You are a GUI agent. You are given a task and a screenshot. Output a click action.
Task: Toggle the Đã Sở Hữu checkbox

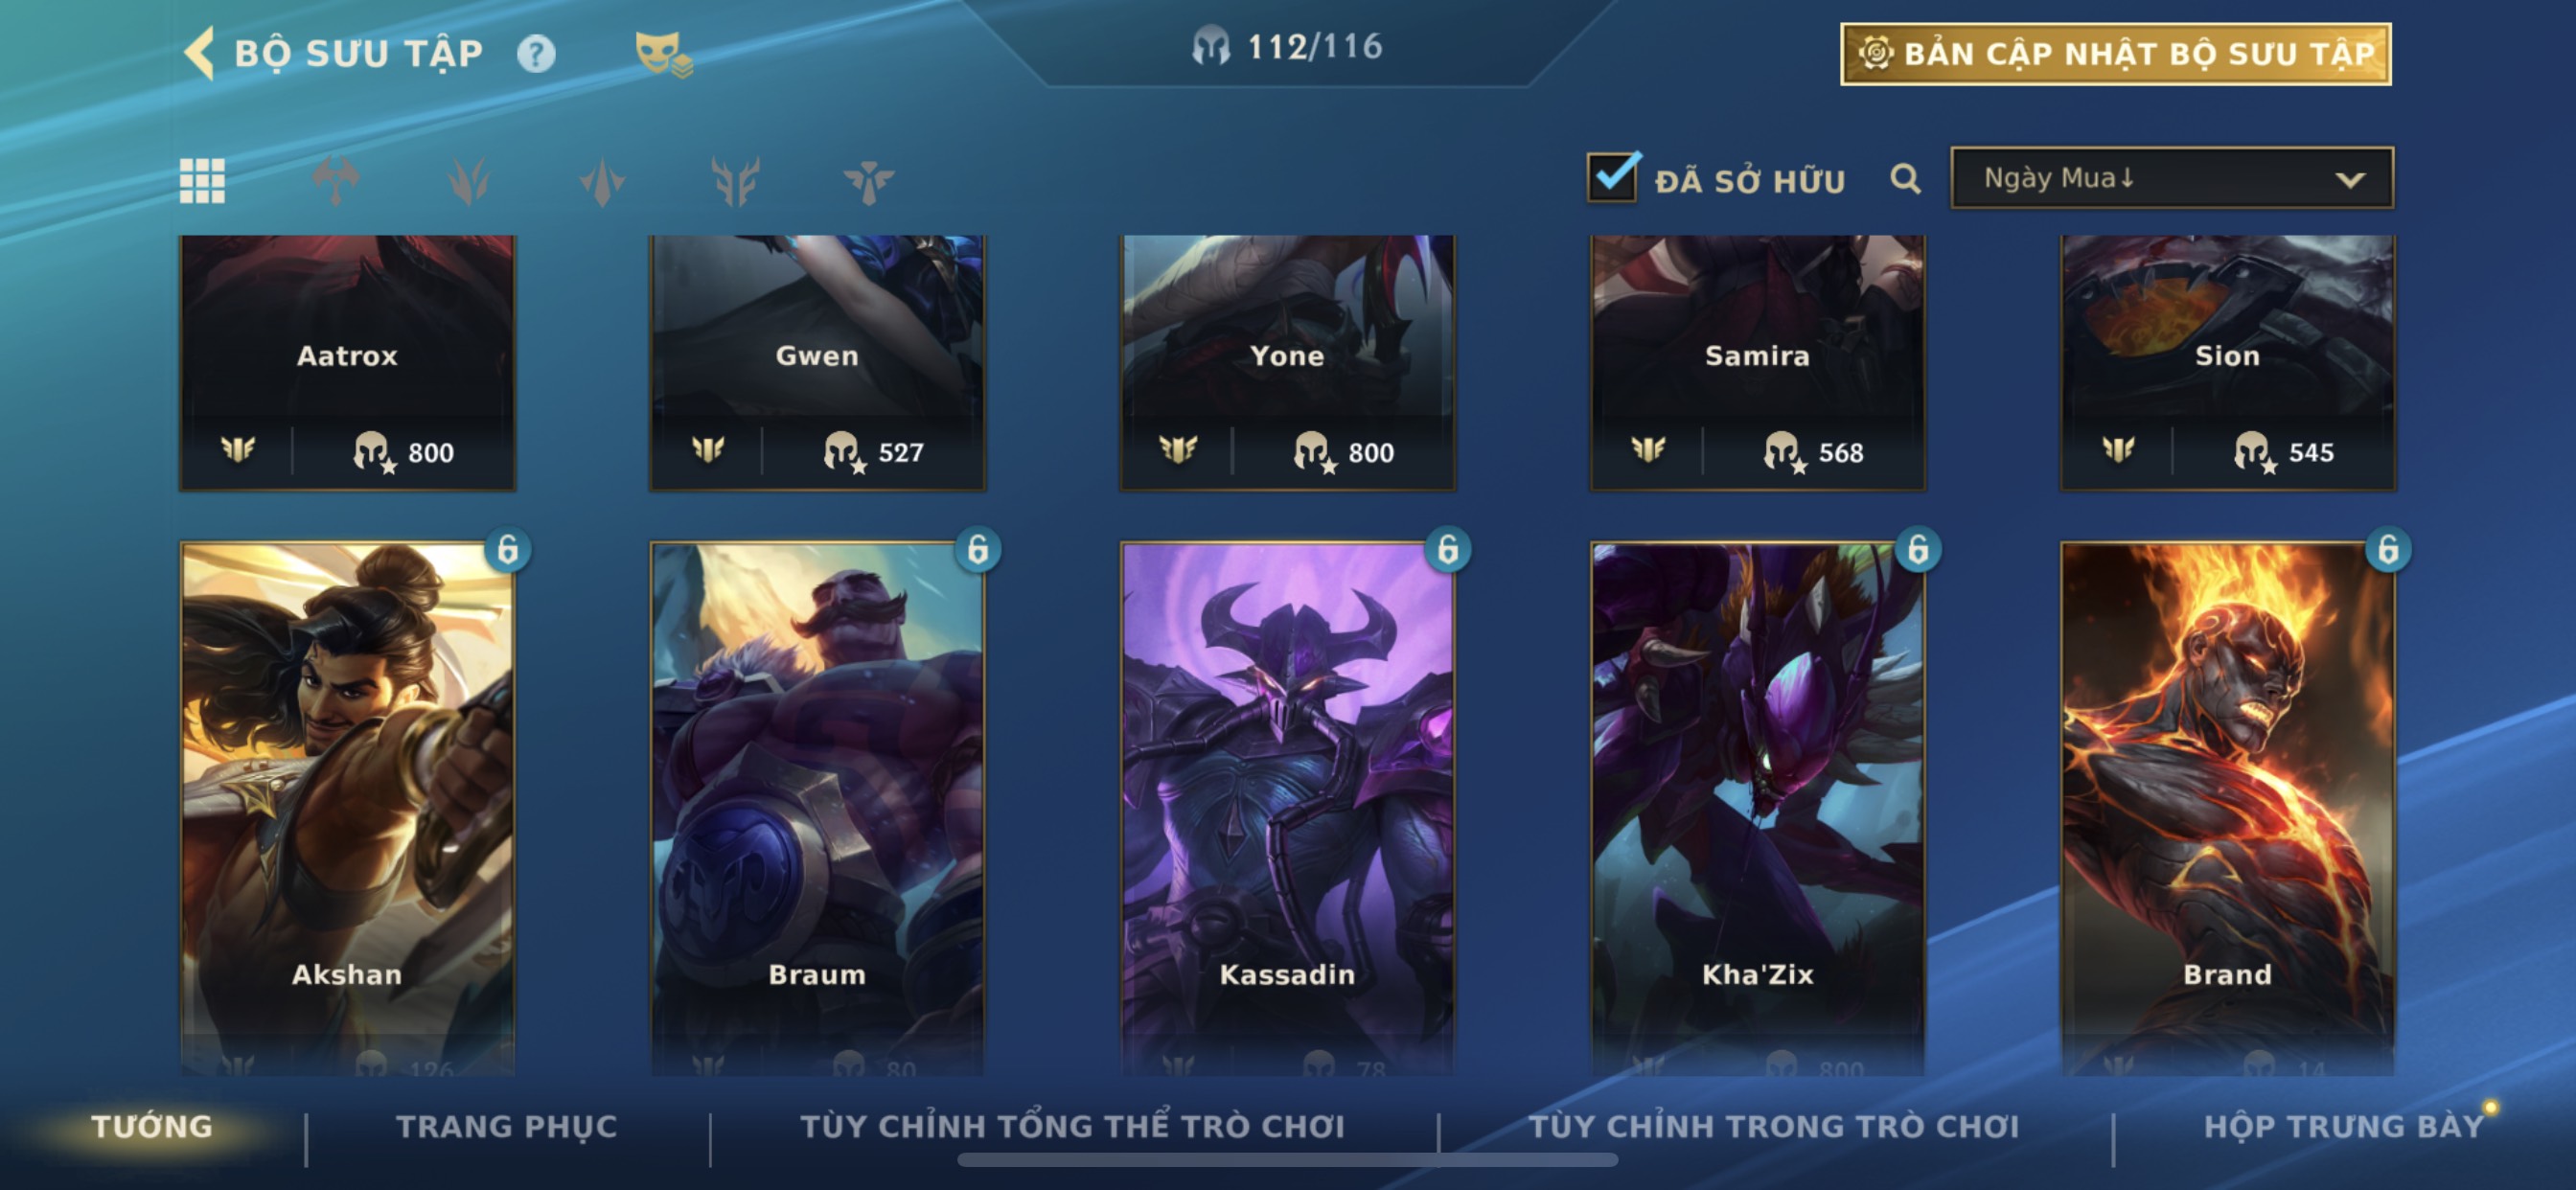click(x=1613, y=178)
